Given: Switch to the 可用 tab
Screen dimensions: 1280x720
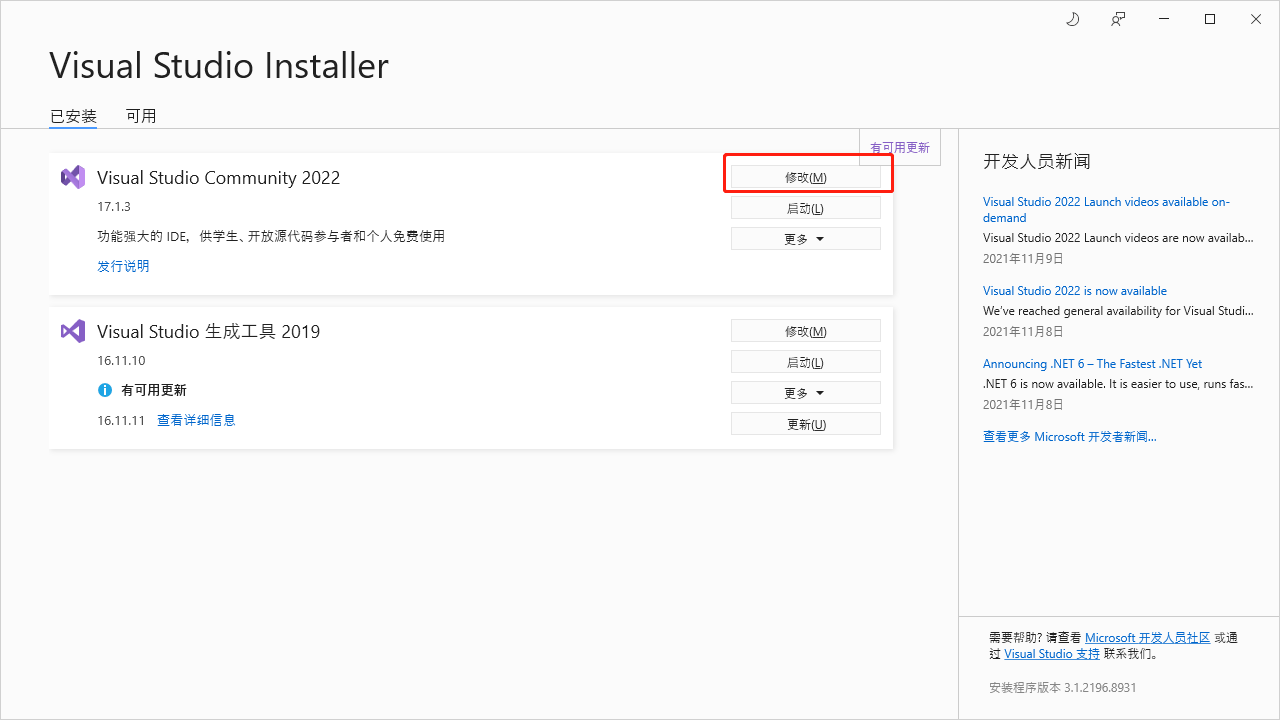Looking at the screenshot, I should 141,116.
